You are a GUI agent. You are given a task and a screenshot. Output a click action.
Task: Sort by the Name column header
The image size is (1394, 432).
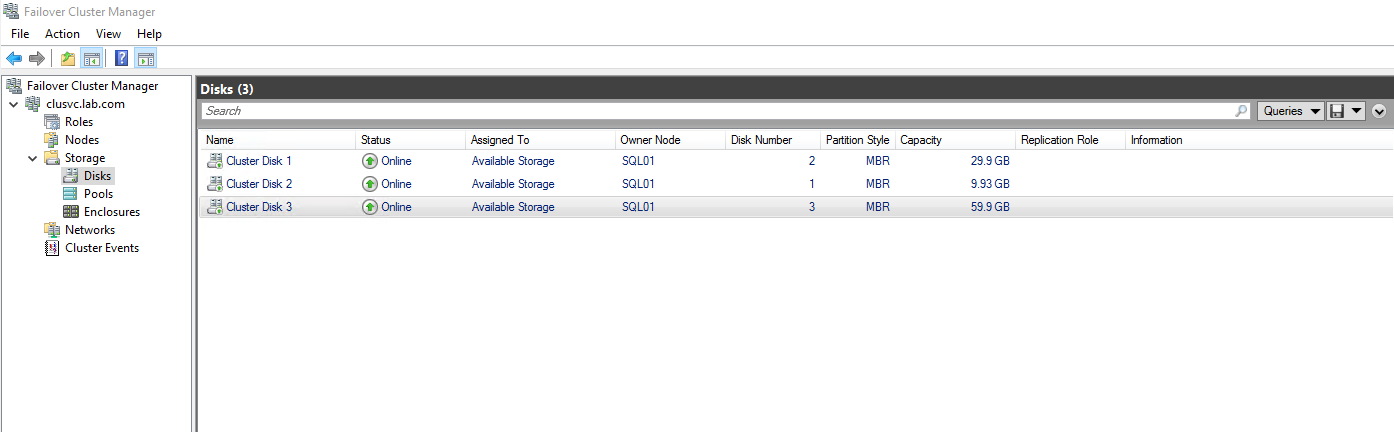[277, 140]
